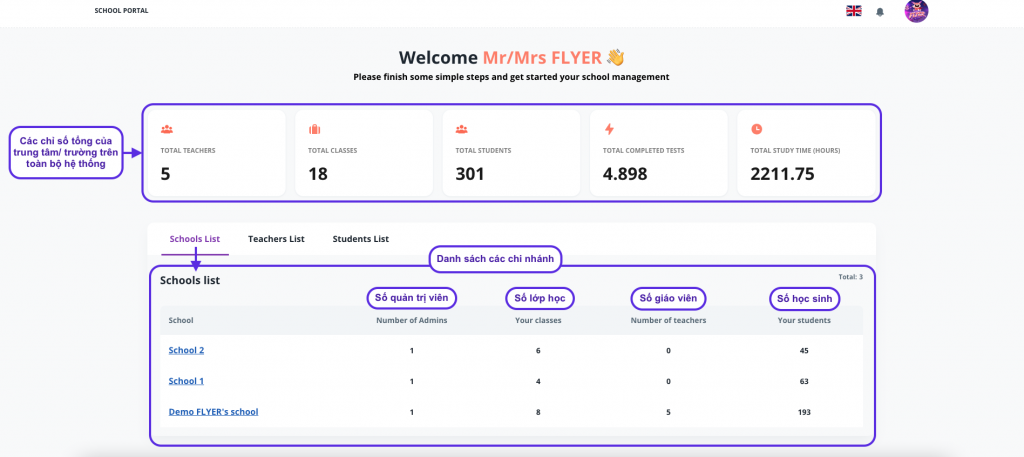Click the Completed Tests lightning icon
This screenshot has height=457, width=1024.
tap(609, 129)
